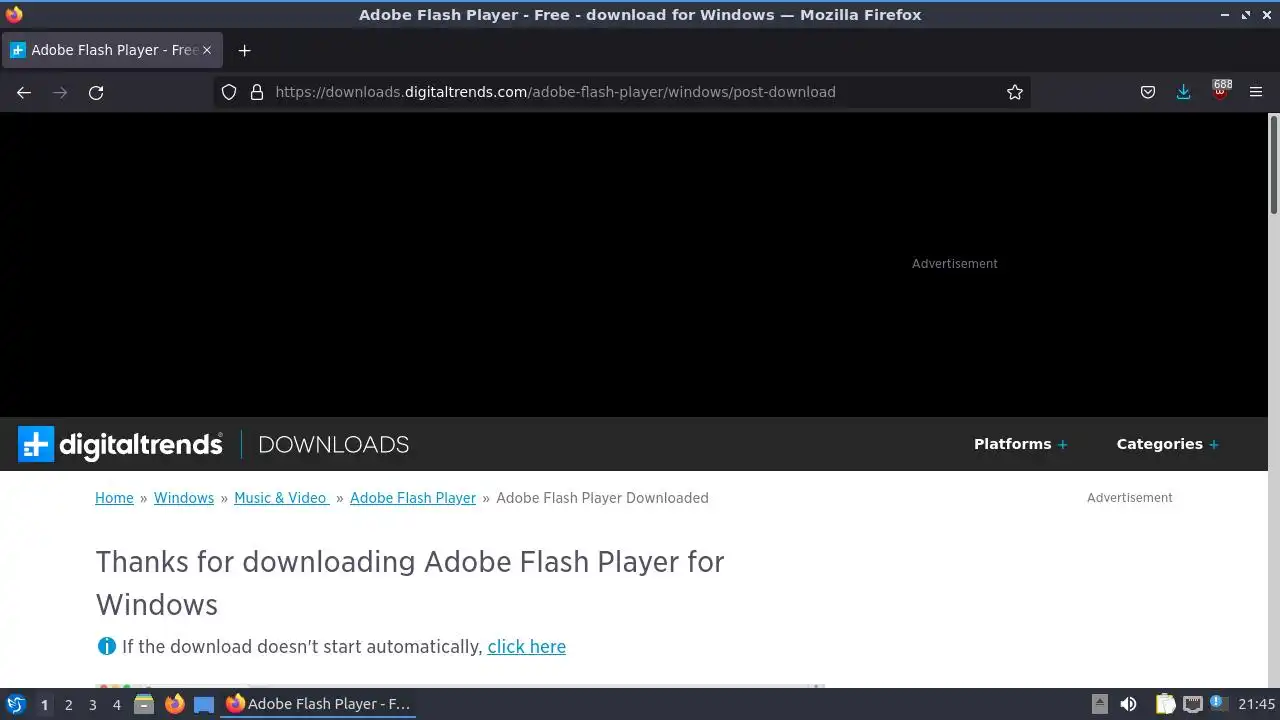Open the network connection tray icon

point(1192,704)
